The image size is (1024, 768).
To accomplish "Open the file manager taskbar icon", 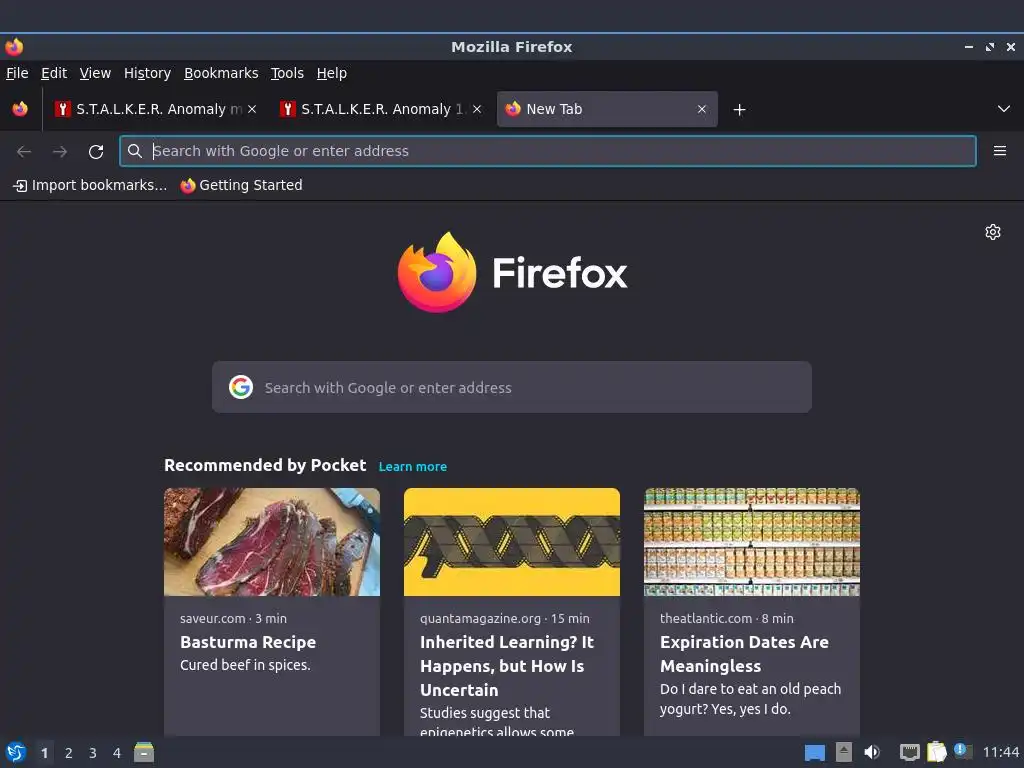I will (x=144, y=752).
